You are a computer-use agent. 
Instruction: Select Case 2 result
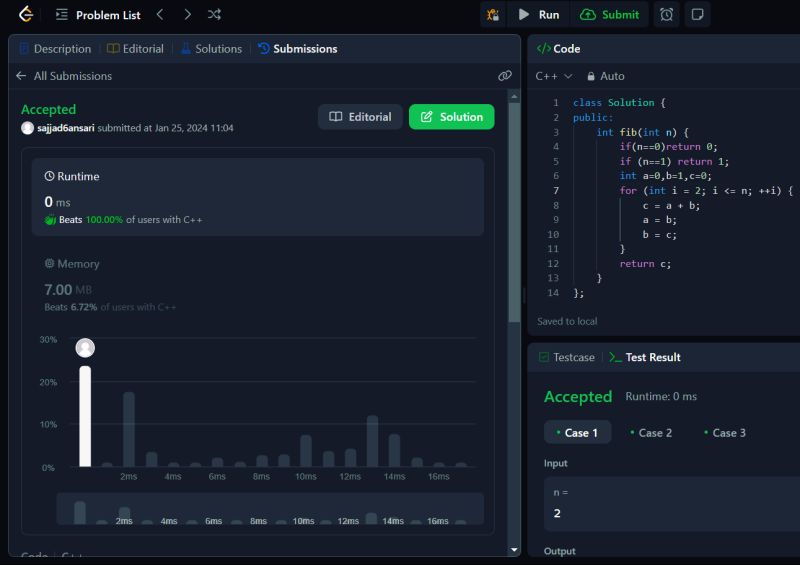pos(651,433)
